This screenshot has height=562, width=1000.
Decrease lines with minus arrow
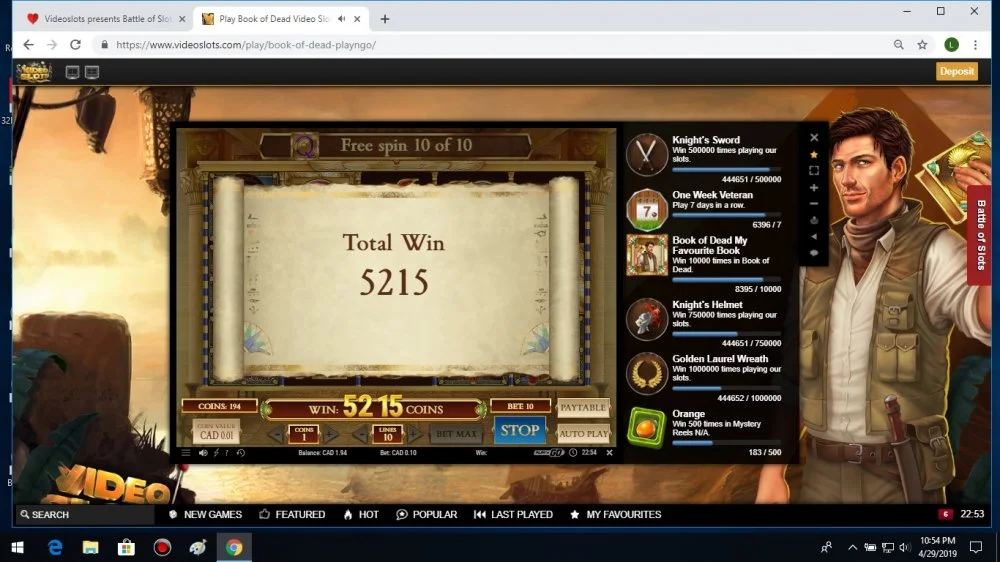tap(360, 434)
